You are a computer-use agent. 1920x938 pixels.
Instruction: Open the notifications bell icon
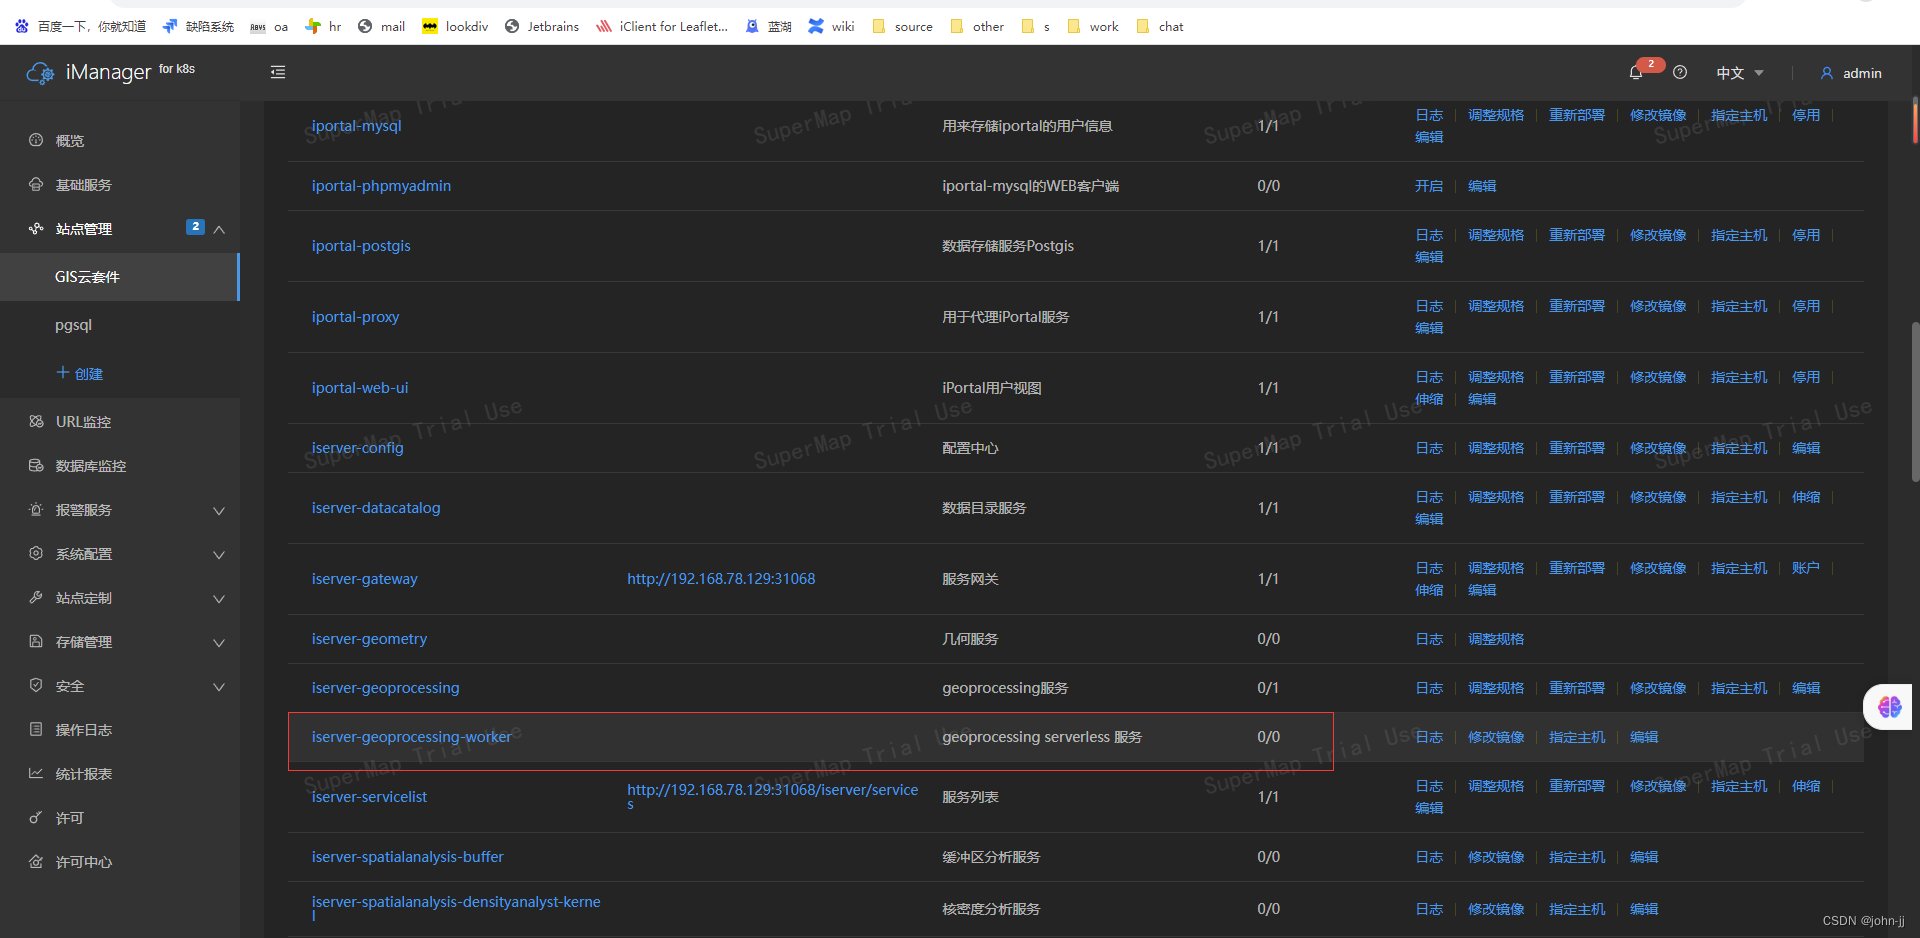pyautogui.click(x=1636, y=72)
